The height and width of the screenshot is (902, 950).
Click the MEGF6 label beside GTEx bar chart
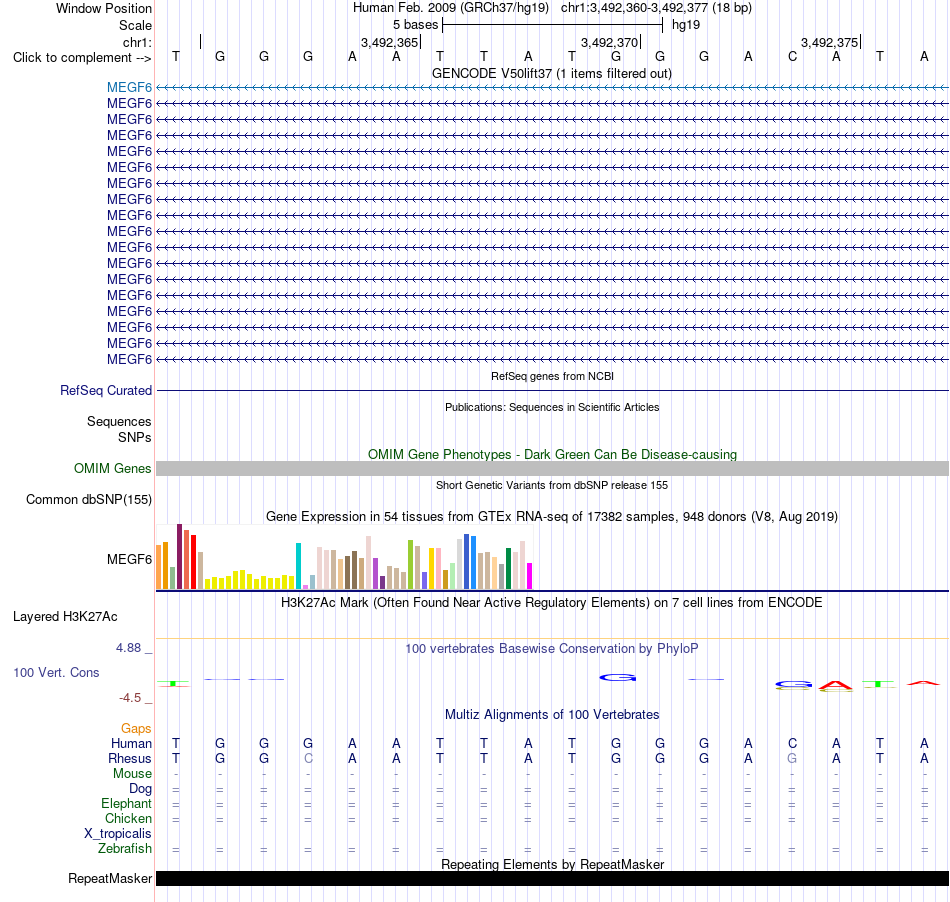coord(129,559)
